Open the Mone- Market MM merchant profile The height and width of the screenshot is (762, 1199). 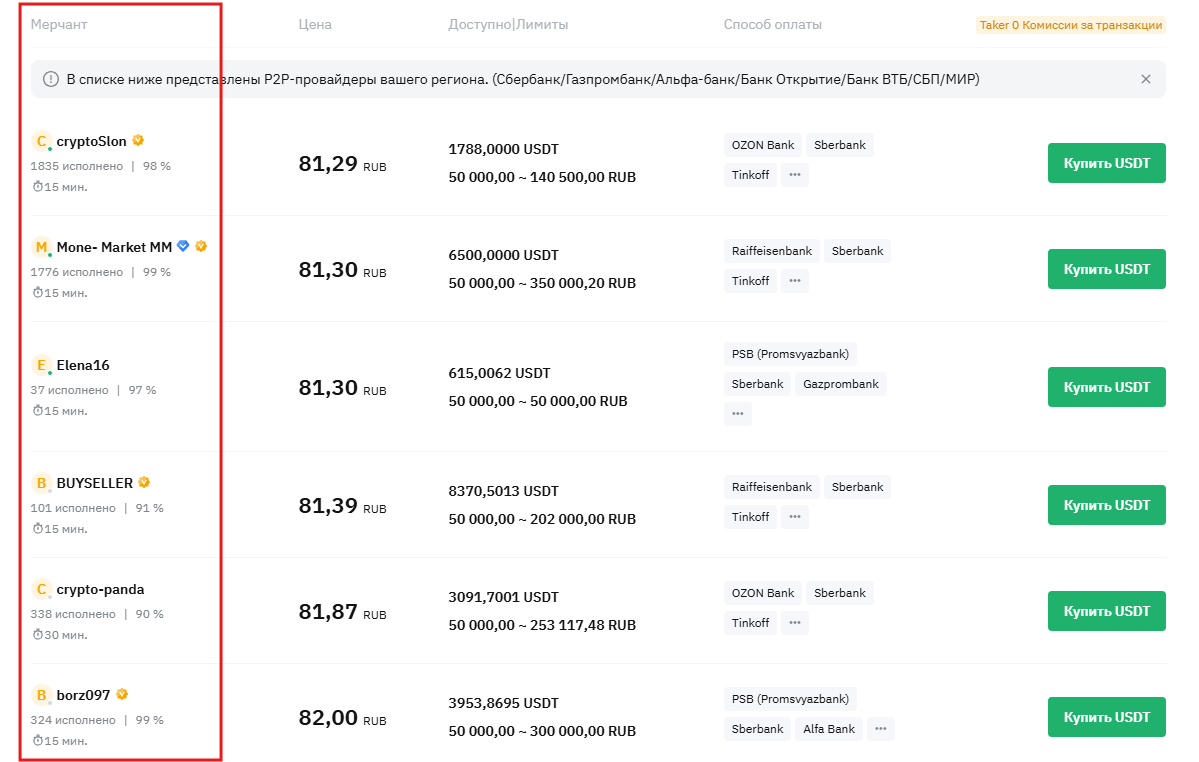pyautogui.click(x=114, y=247)
